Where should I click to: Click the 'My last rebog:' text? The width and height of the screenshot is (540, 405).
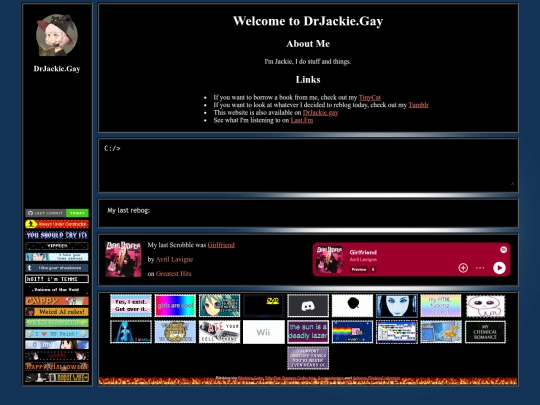tap(128, 210)
